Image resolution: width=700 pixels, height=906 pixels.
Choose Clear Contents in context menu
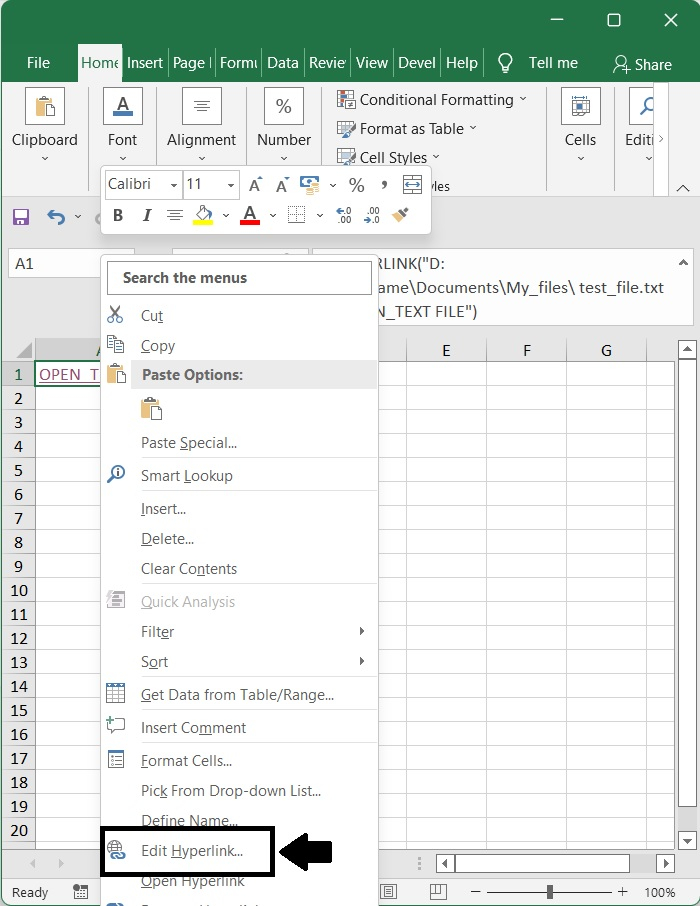(239, 569)
